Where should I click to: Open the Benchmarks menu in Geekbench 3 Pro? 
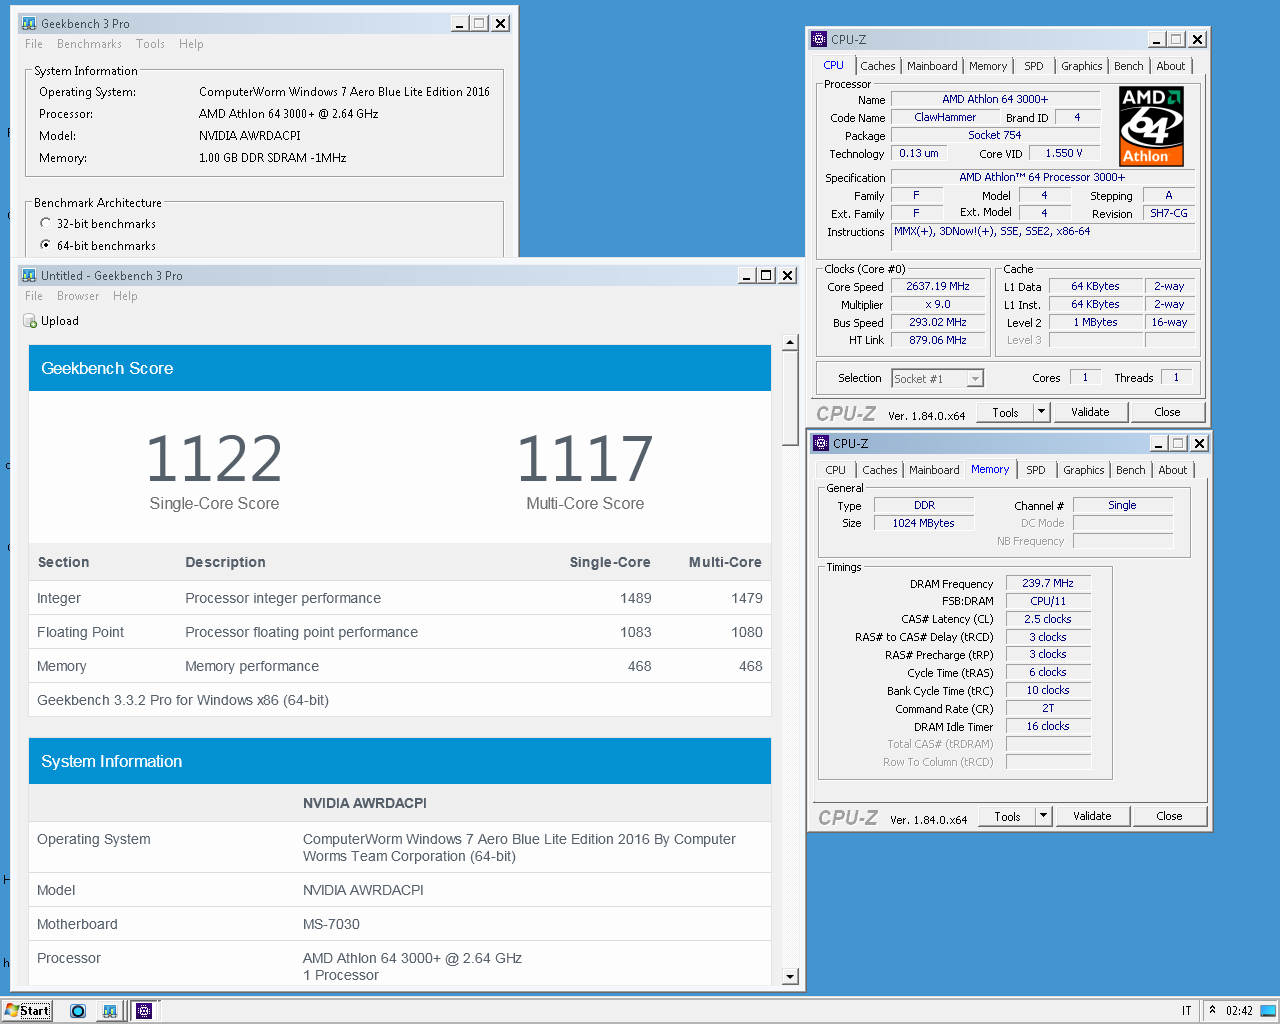click(89, 44)
